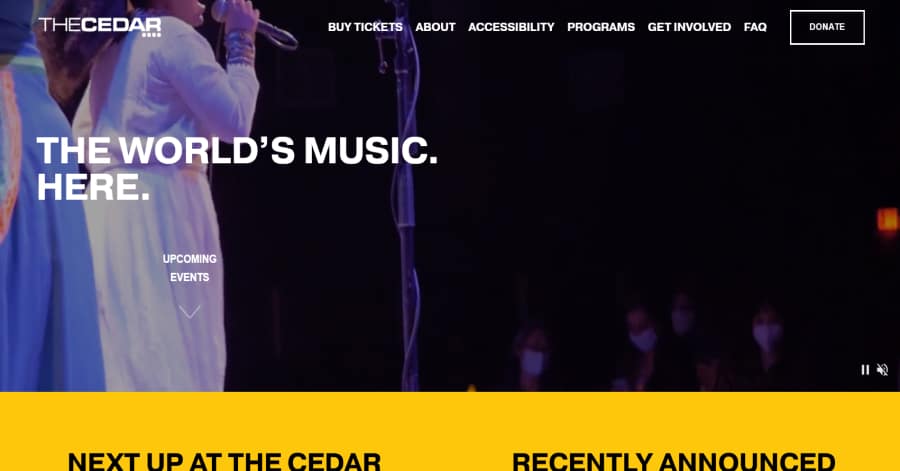Select Get Involved in the navigation
900x471 pixels.
coord(689,27)
